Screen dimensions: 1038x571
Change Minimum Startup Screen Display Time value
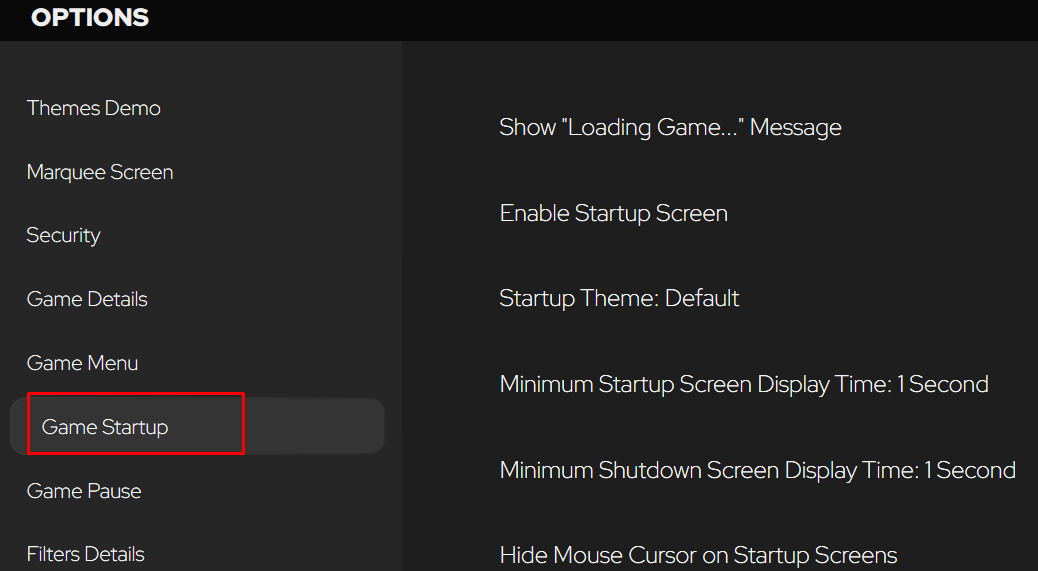click(x=744, y=384)
